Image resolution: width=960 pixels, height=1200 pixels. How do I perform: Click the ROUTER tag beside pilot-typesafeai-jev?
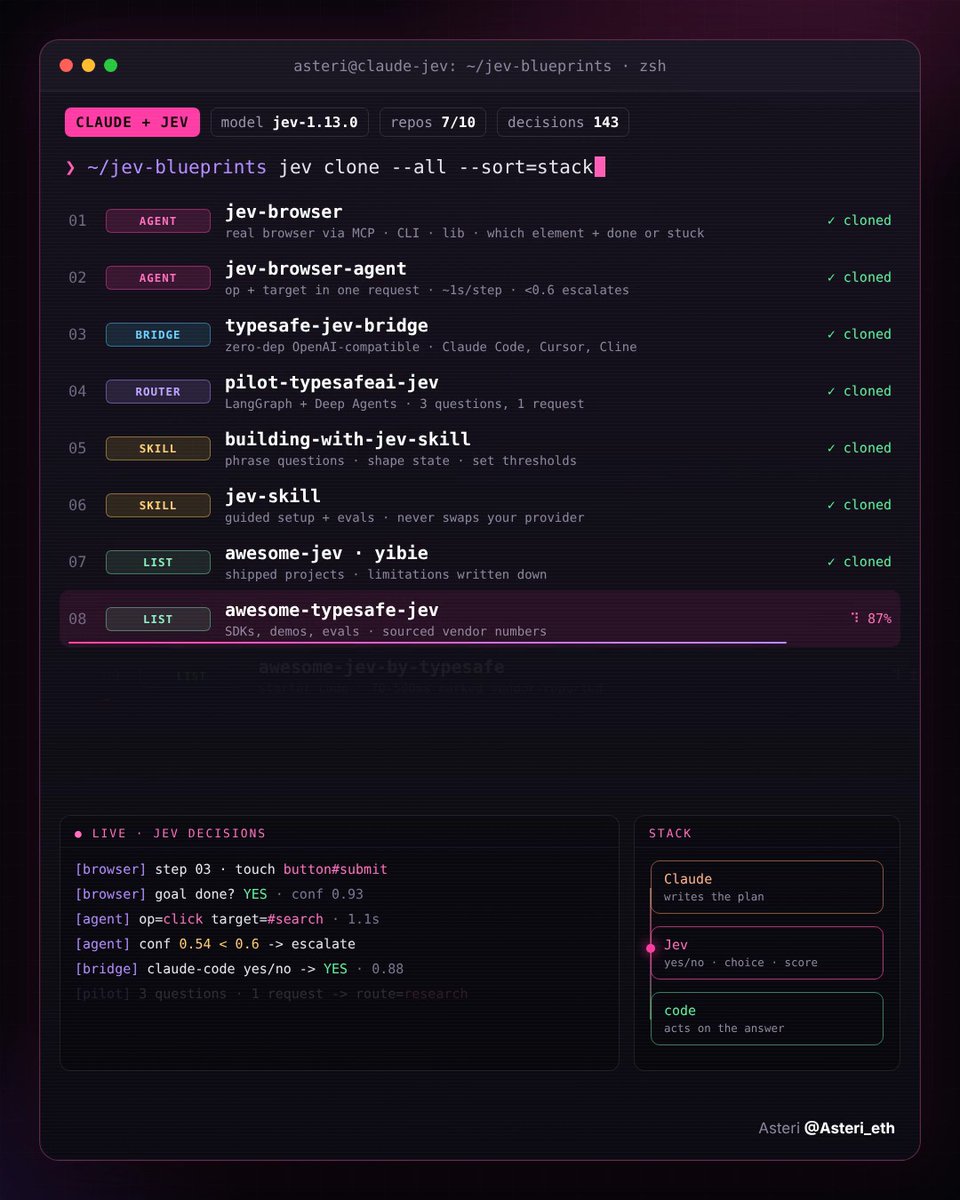tap(158, 392)
